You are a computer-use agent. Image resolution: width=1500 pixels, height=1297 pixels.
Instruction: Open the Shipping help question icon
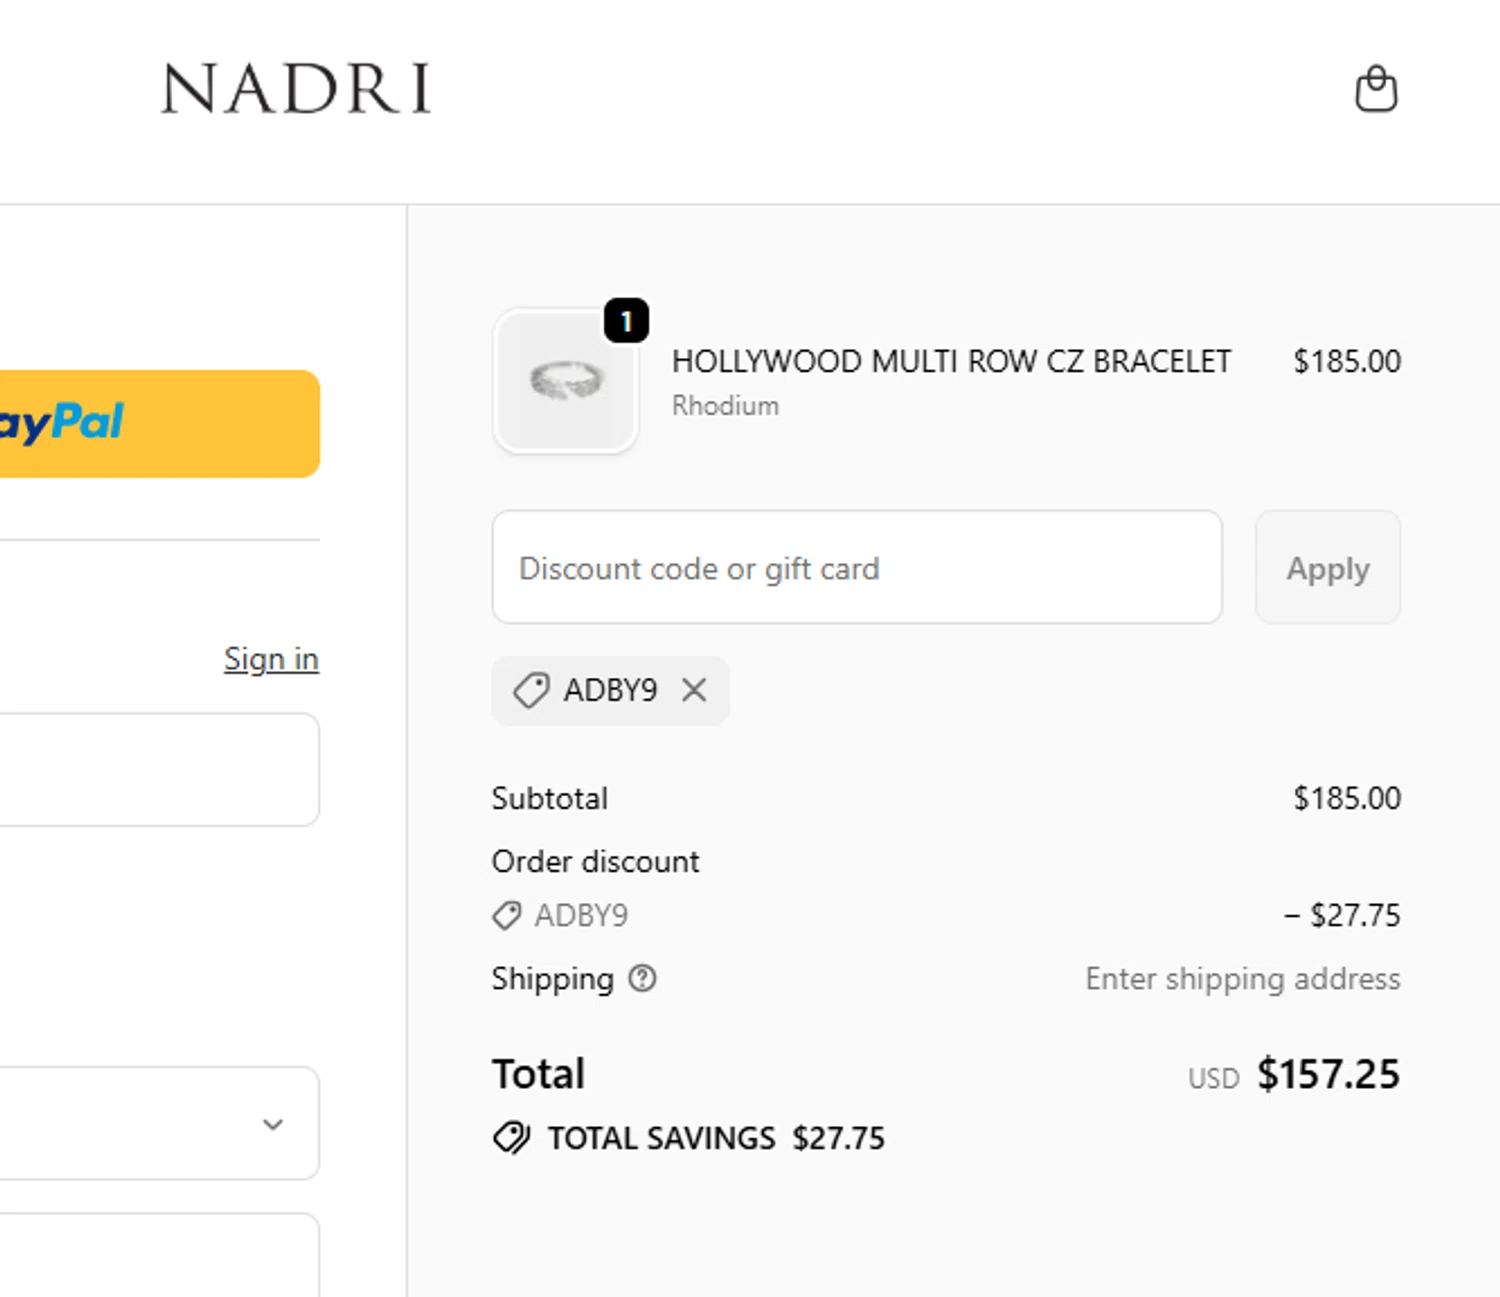click(x=642, y=978)
